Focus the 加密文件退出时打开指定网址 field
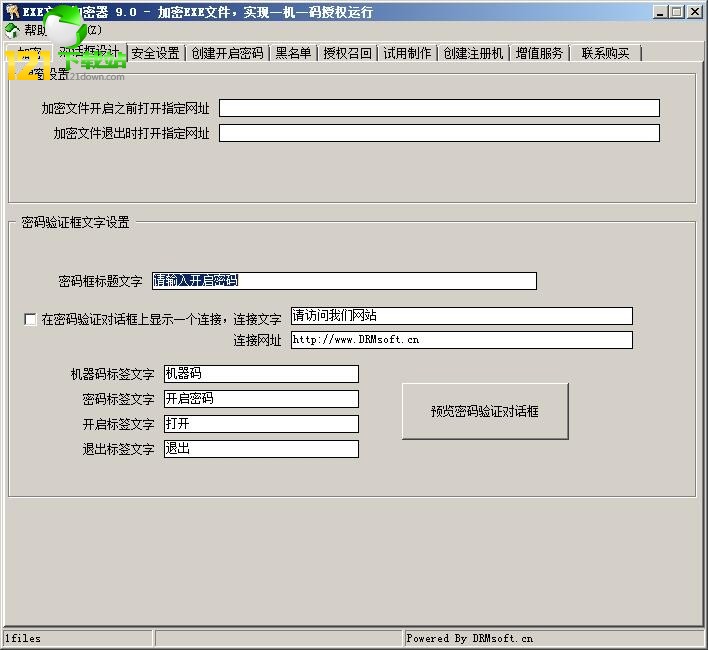708x650 pixels. point(439,133)
